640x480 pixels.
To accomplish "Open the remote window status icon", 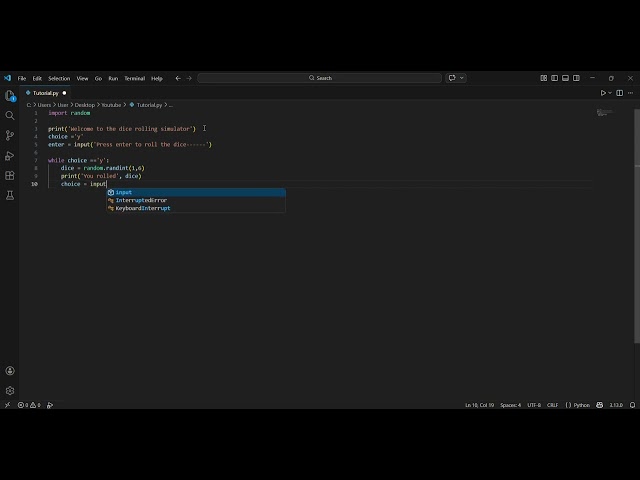I will coord(7,405).
